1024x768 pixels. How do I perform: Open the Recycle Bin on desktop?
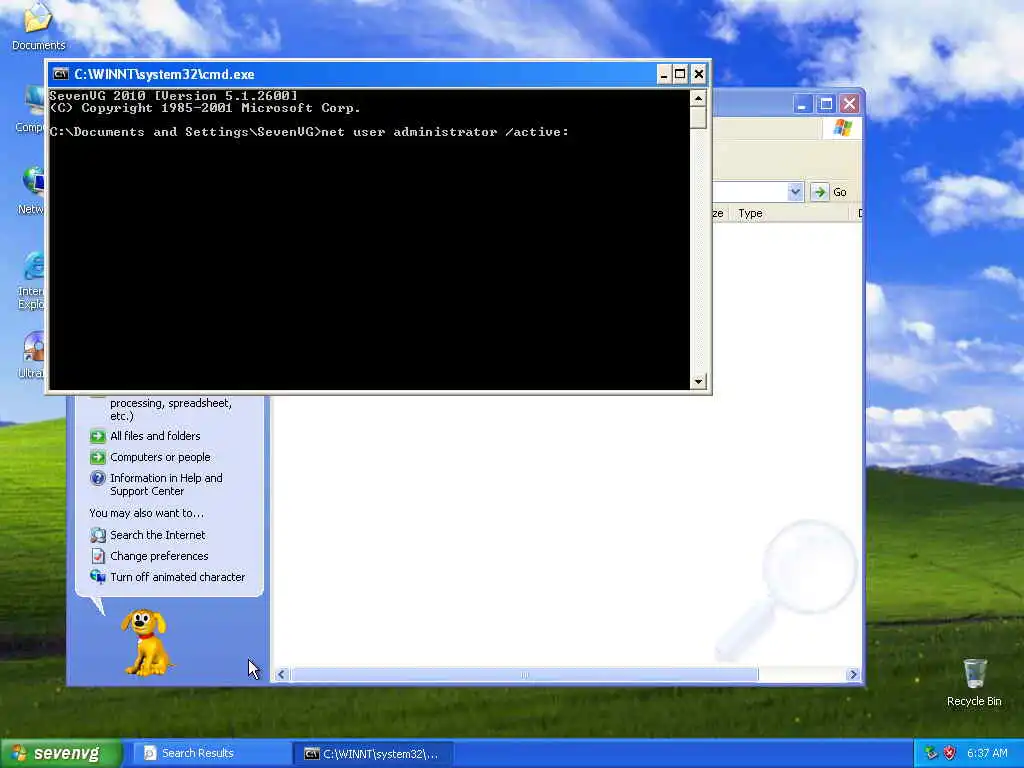974,682
